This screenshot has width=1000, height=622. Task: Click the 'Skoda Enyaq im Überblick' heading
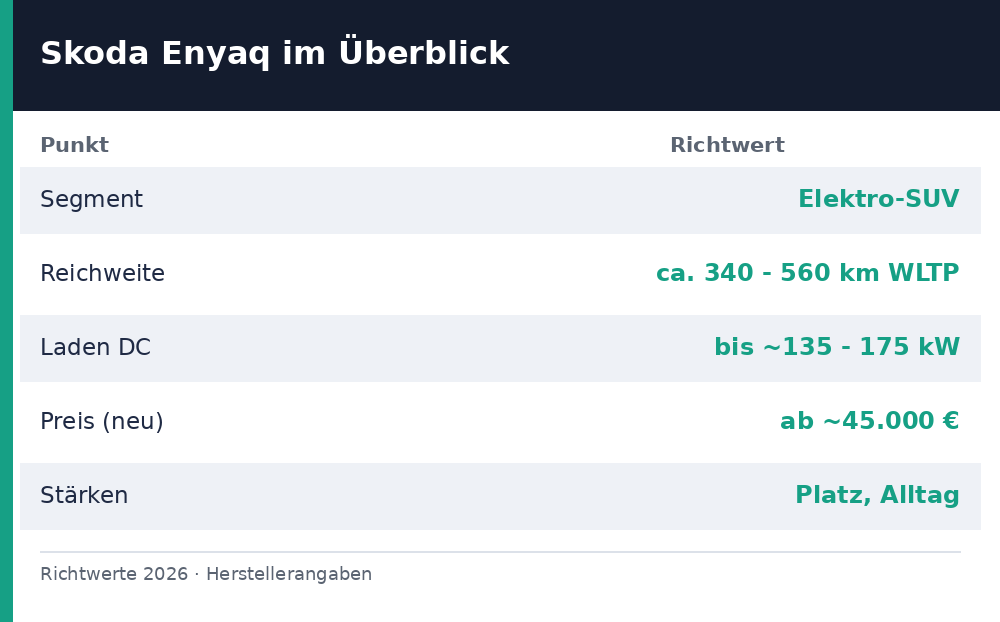coord(274,53)
